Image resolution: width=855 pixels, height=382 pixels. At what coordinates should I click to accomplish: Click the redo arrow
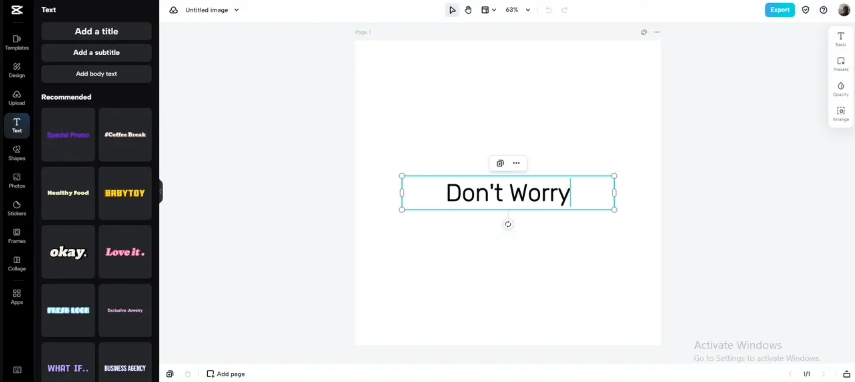[x=564, y=10]
